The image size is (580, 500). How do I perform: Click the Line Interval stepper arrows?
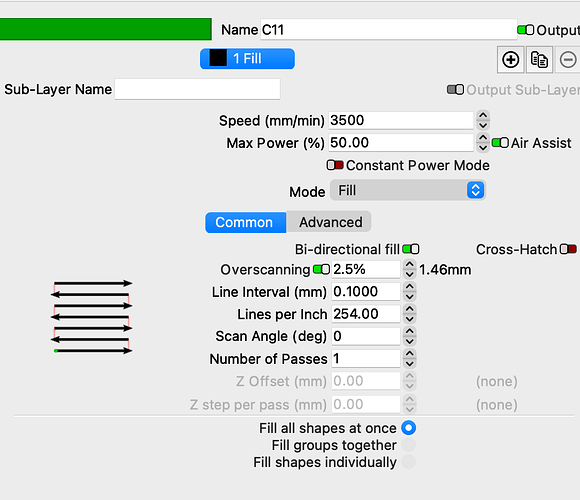click(x=409, y=292)
